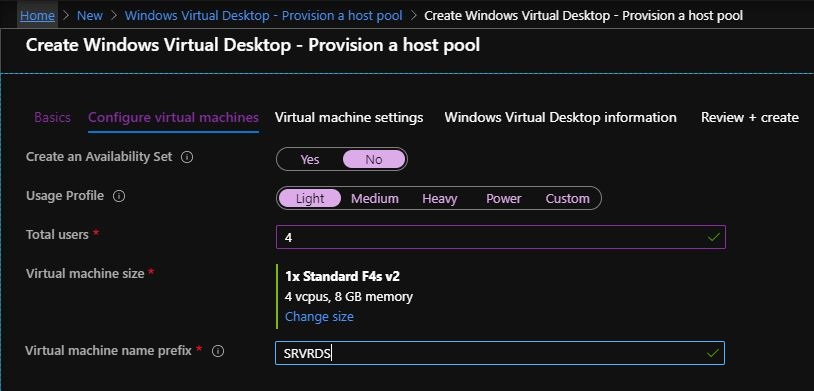Choose the Medium usage profile
The height and width of the screenshot is (391, 814).
tap(375, 198)
